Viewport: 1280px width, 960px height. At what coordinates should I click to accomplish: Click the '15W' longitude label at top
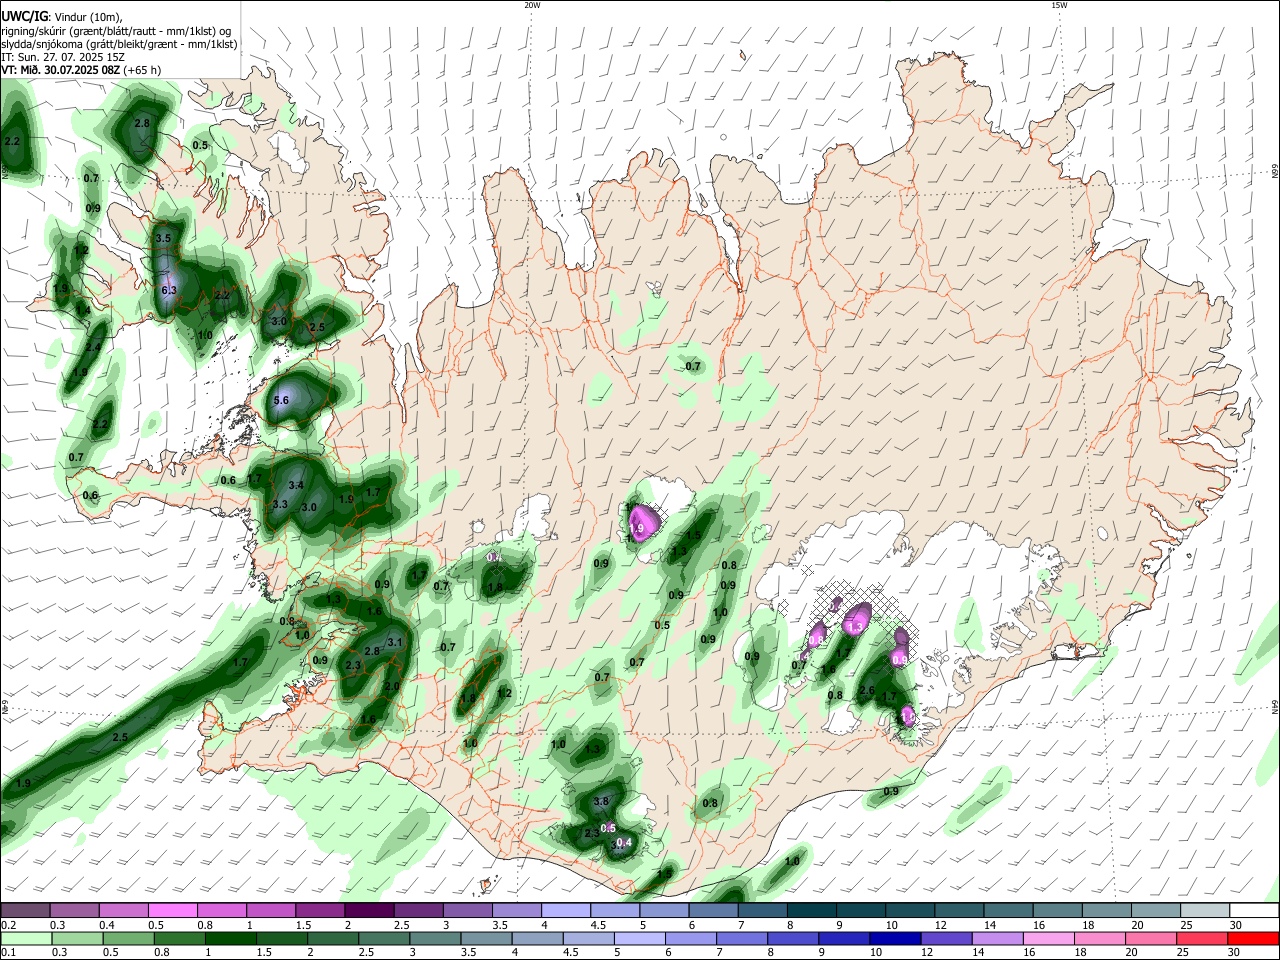(x=1059, y=5)
